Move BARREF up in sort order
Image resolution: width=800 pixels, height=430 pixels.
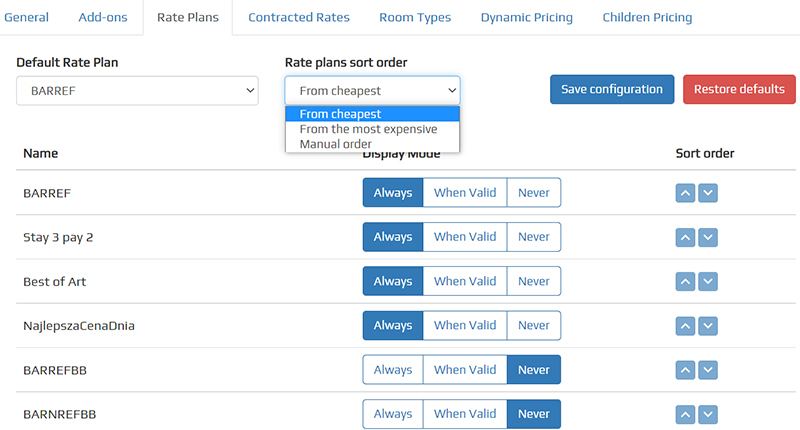click(685, 193)
